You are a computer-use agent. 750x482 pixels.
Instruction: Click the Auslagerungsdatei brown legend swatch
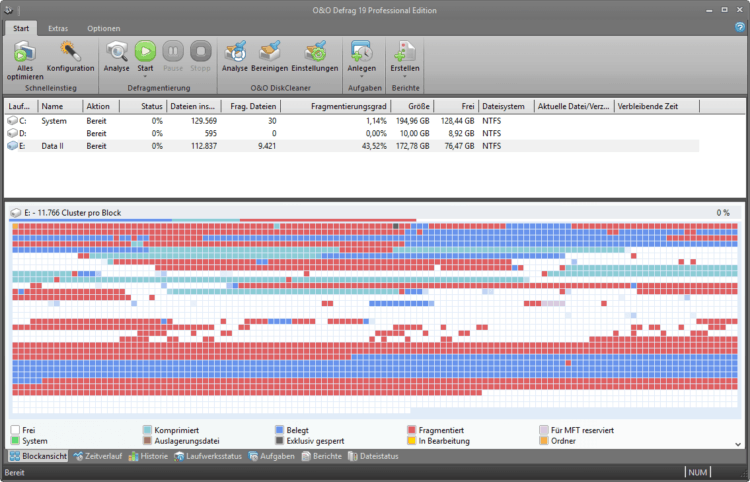147,440
